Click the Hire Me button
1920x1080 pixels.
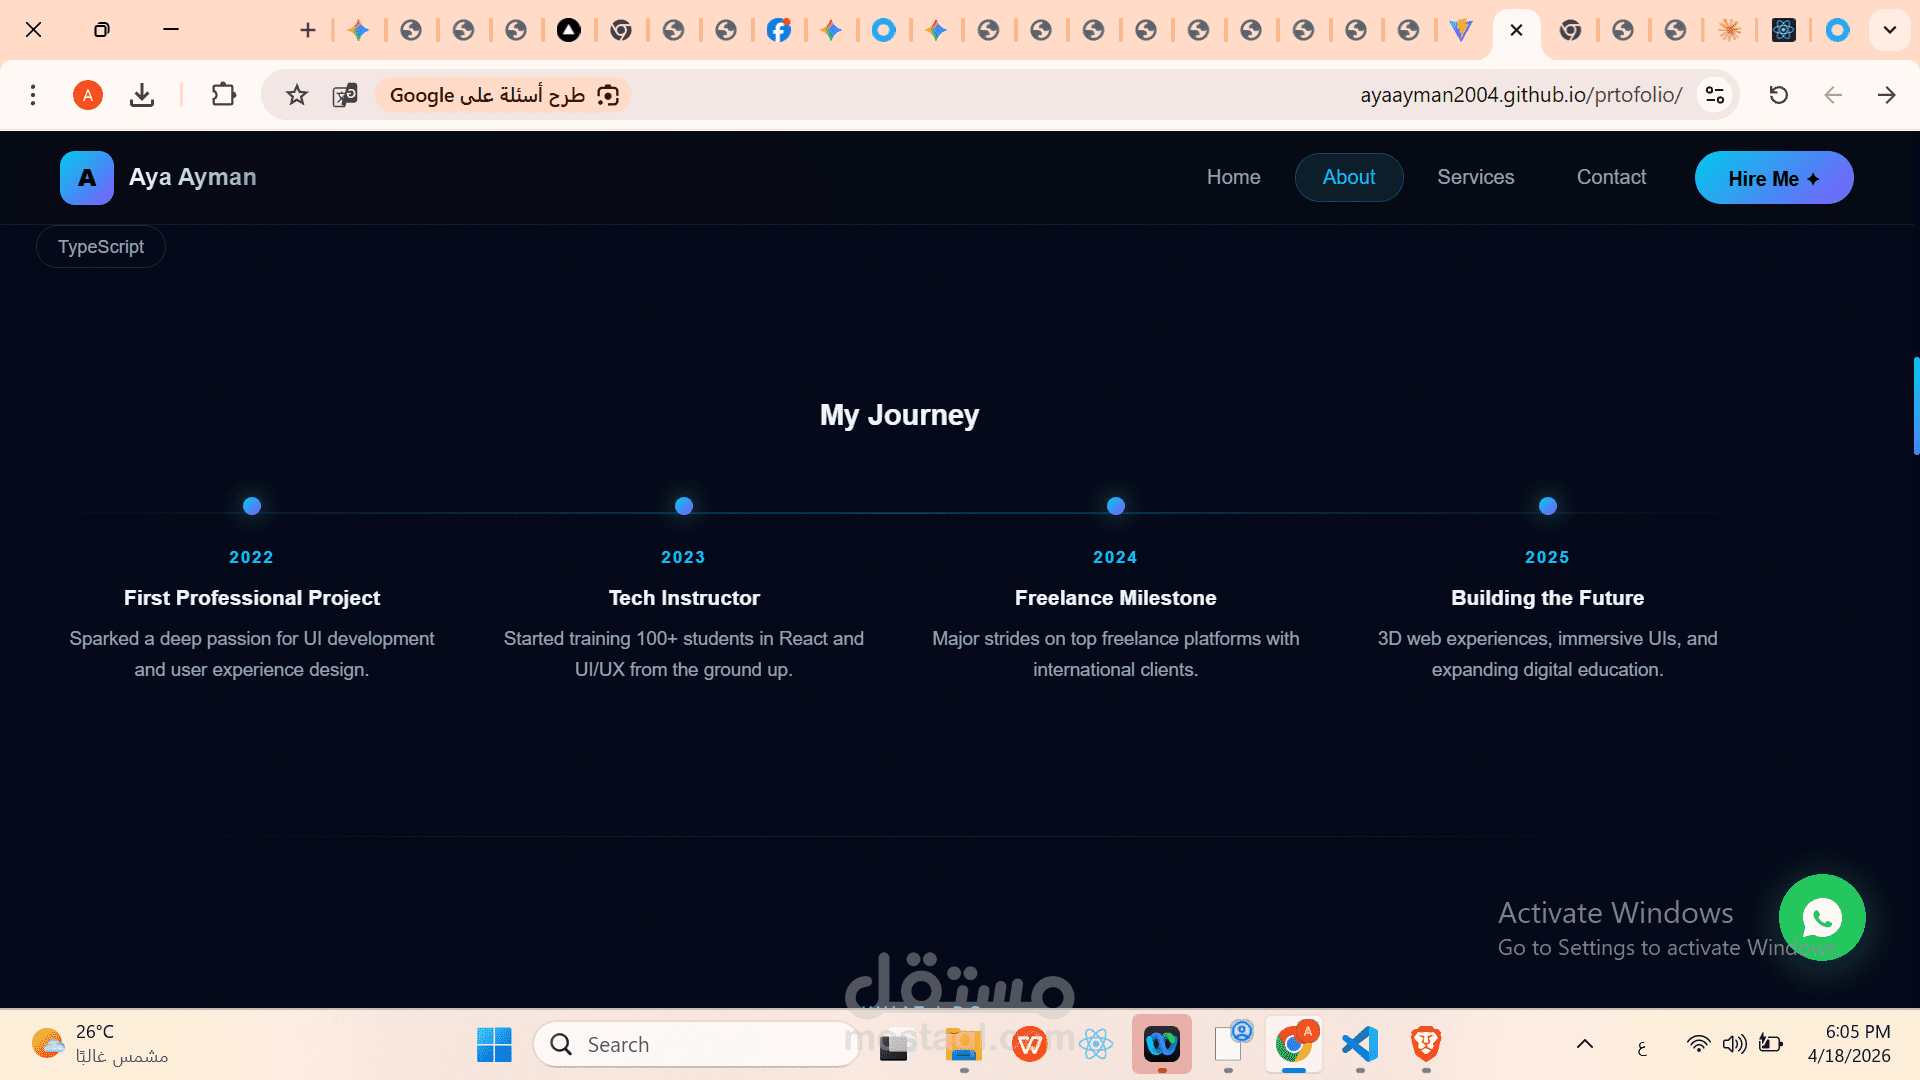(x=1773, y=178)
